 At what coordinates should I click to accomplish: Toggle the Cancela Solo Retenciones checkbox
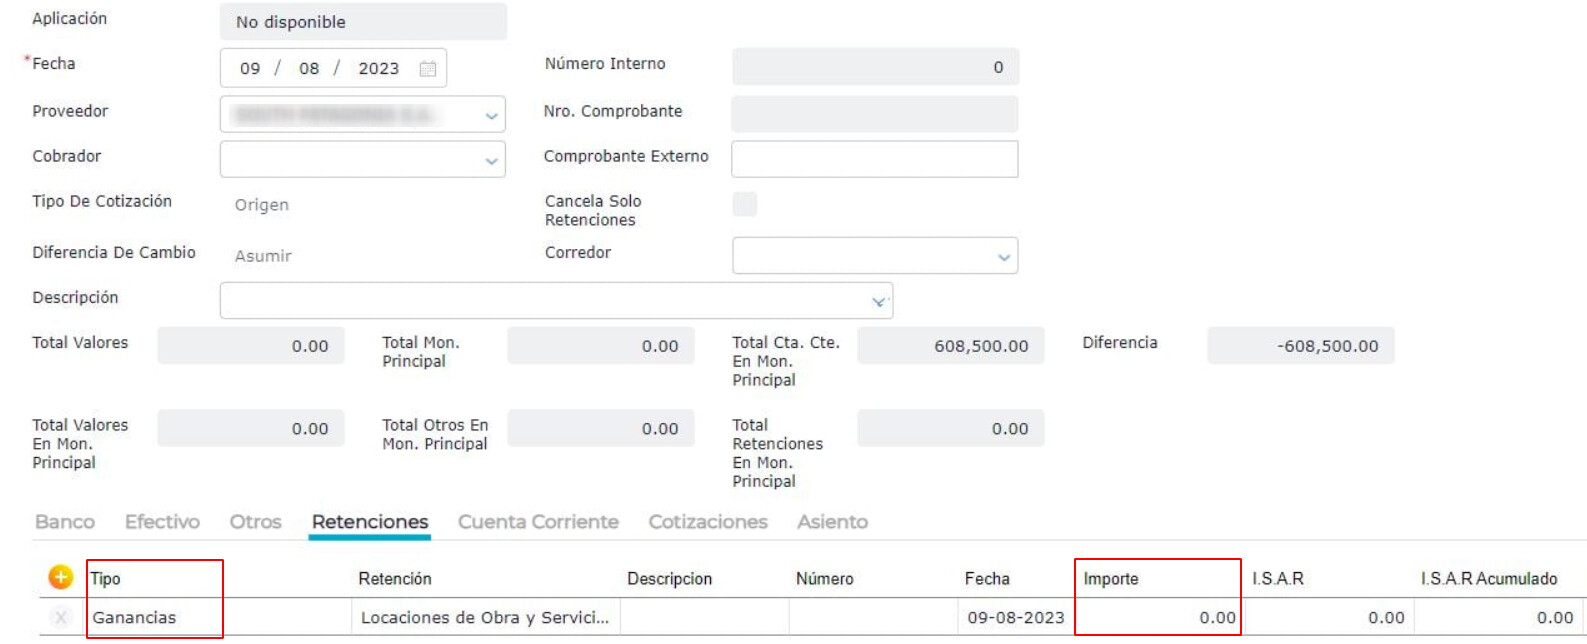745,204
